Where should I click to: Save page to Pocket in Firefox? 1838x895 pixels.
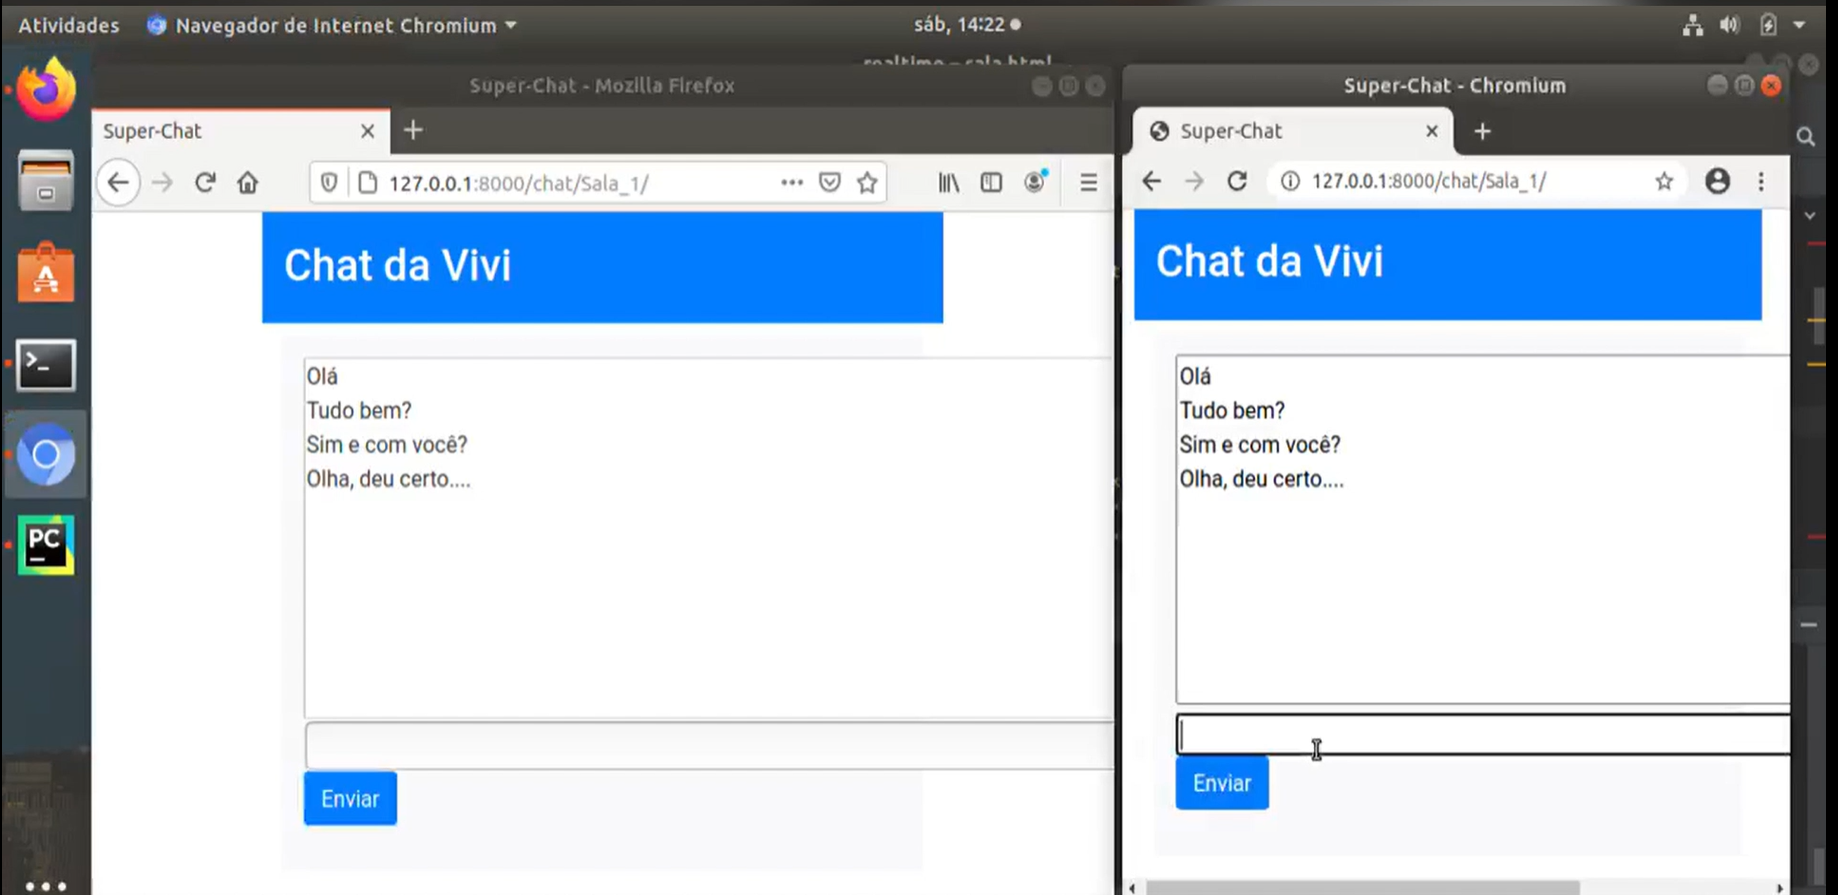(830, 183)
